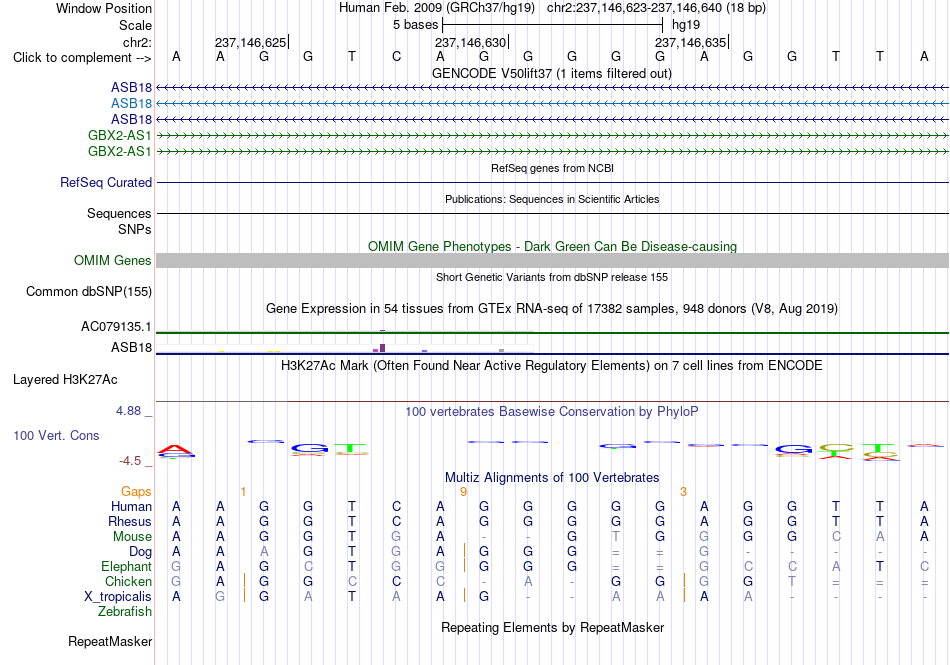Click the C base in the complement sequence row
Screen dimensions: 950x665
pos(396,56)
